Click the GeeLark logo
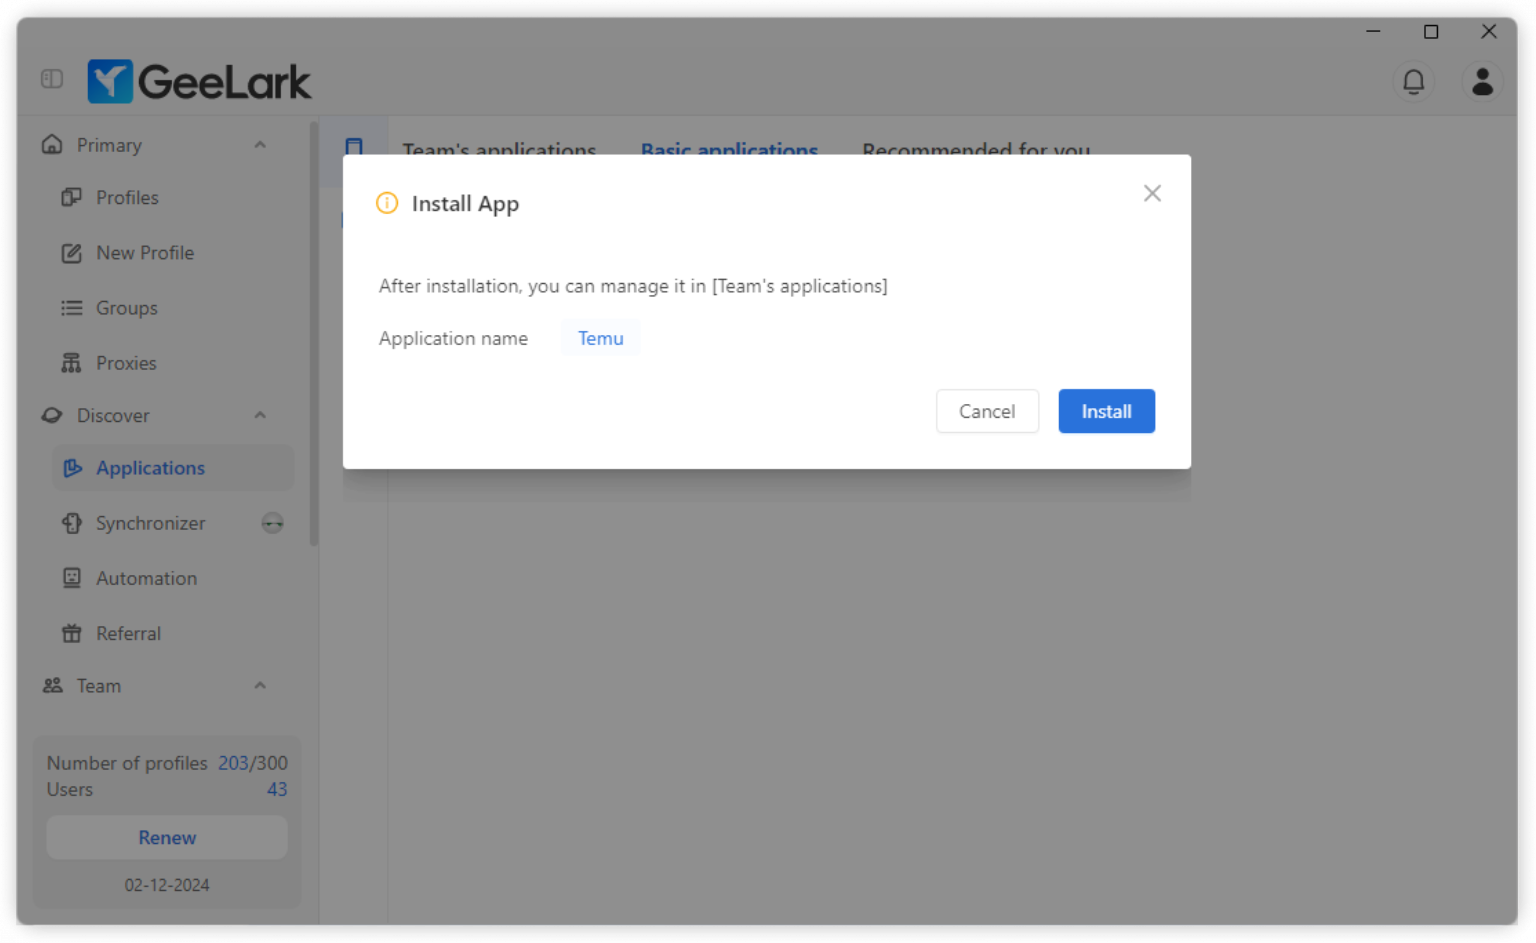 pyautogui.click(x=199, y=81)
